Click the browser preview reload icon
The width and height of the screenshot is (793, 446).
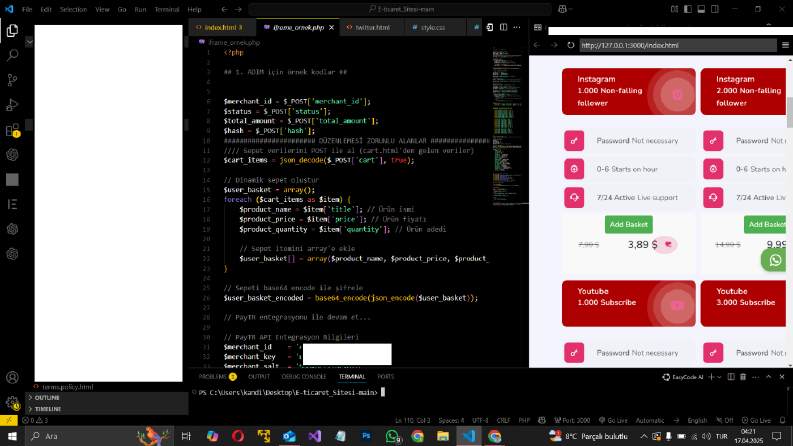tap(570, 45)
